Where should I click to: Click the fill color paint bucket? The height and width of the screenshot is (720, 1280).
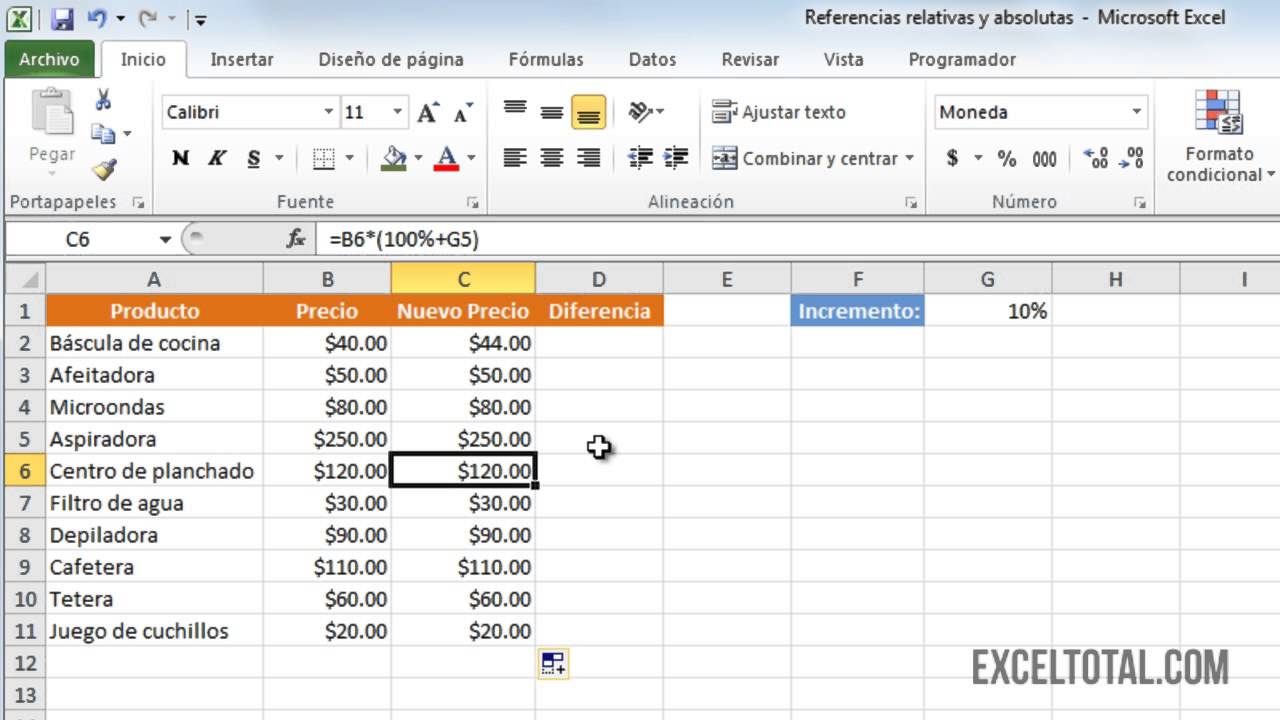tap(394, 158)
